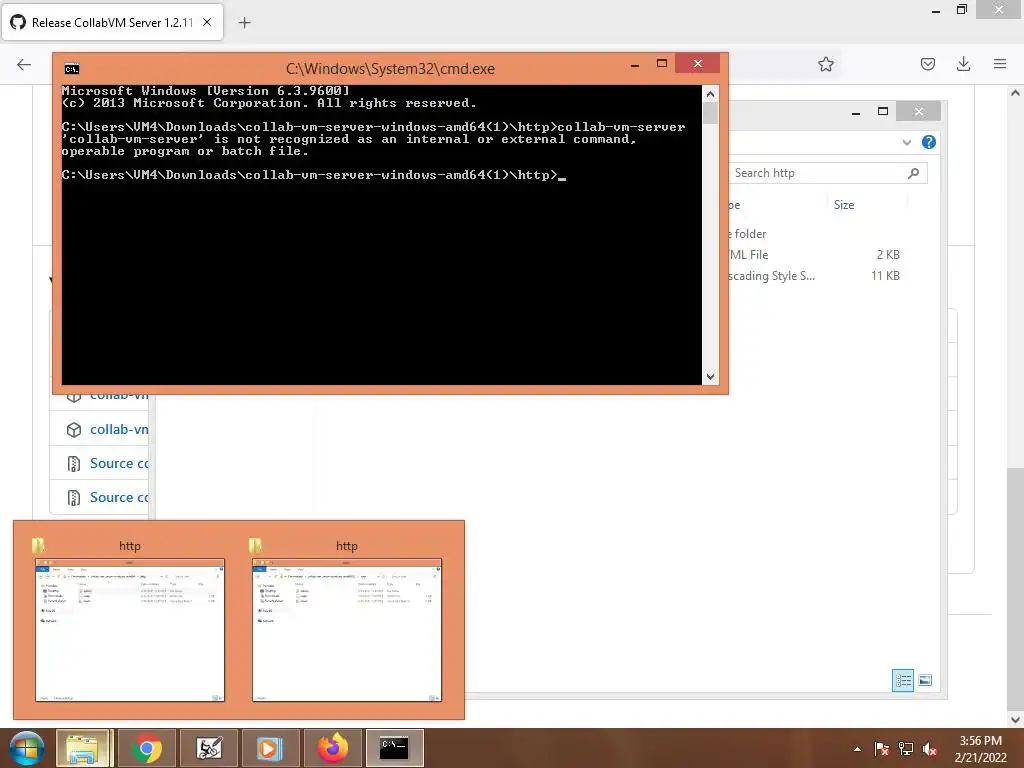The width and height of the screenshot is (1024, 768).
Task: Bookmark this page with the star icon
Action: [825, 64]
